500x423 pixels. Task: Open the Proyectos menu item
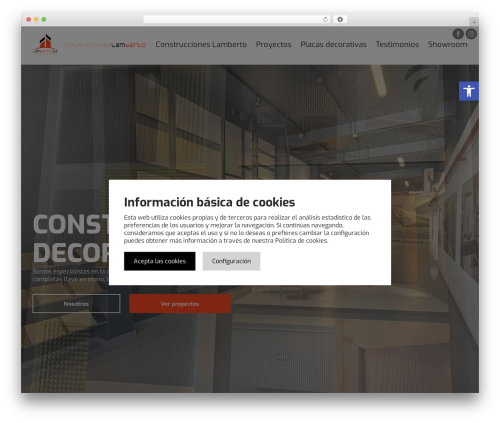[273, 45]
